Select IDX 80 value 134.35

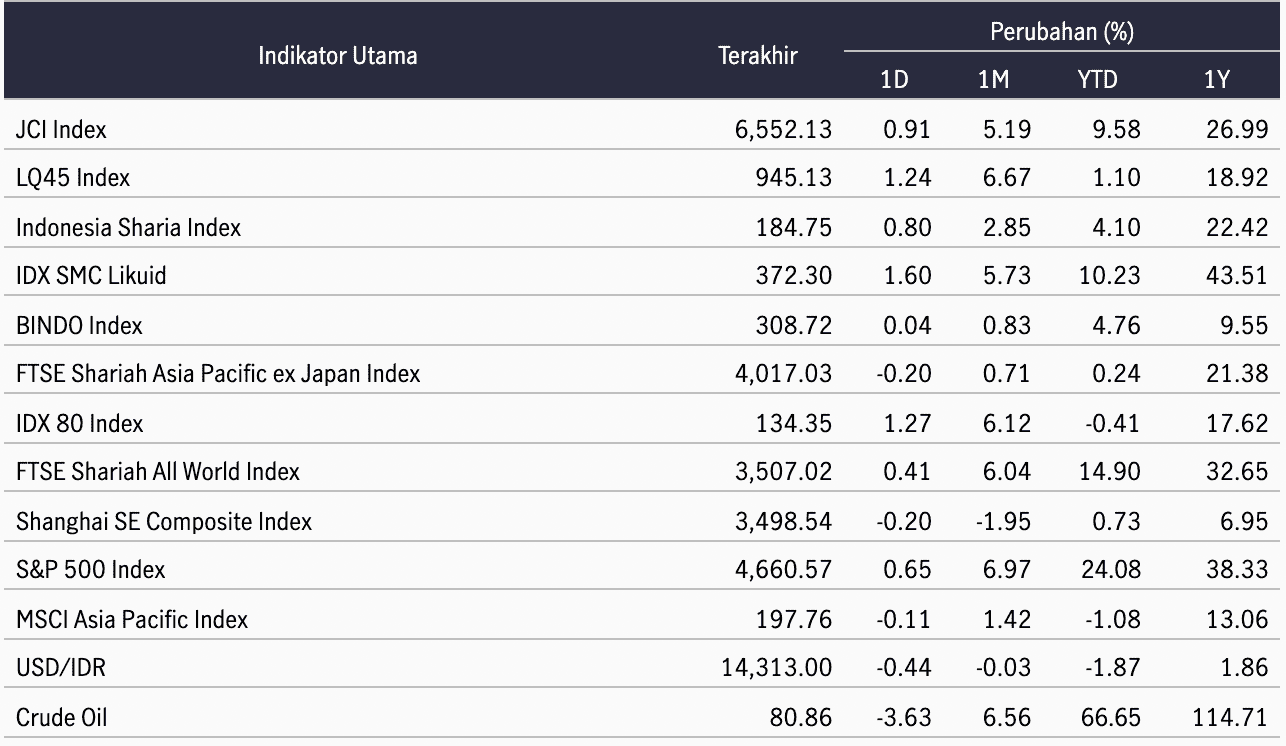pyautogui.click(x=795, y=423)
